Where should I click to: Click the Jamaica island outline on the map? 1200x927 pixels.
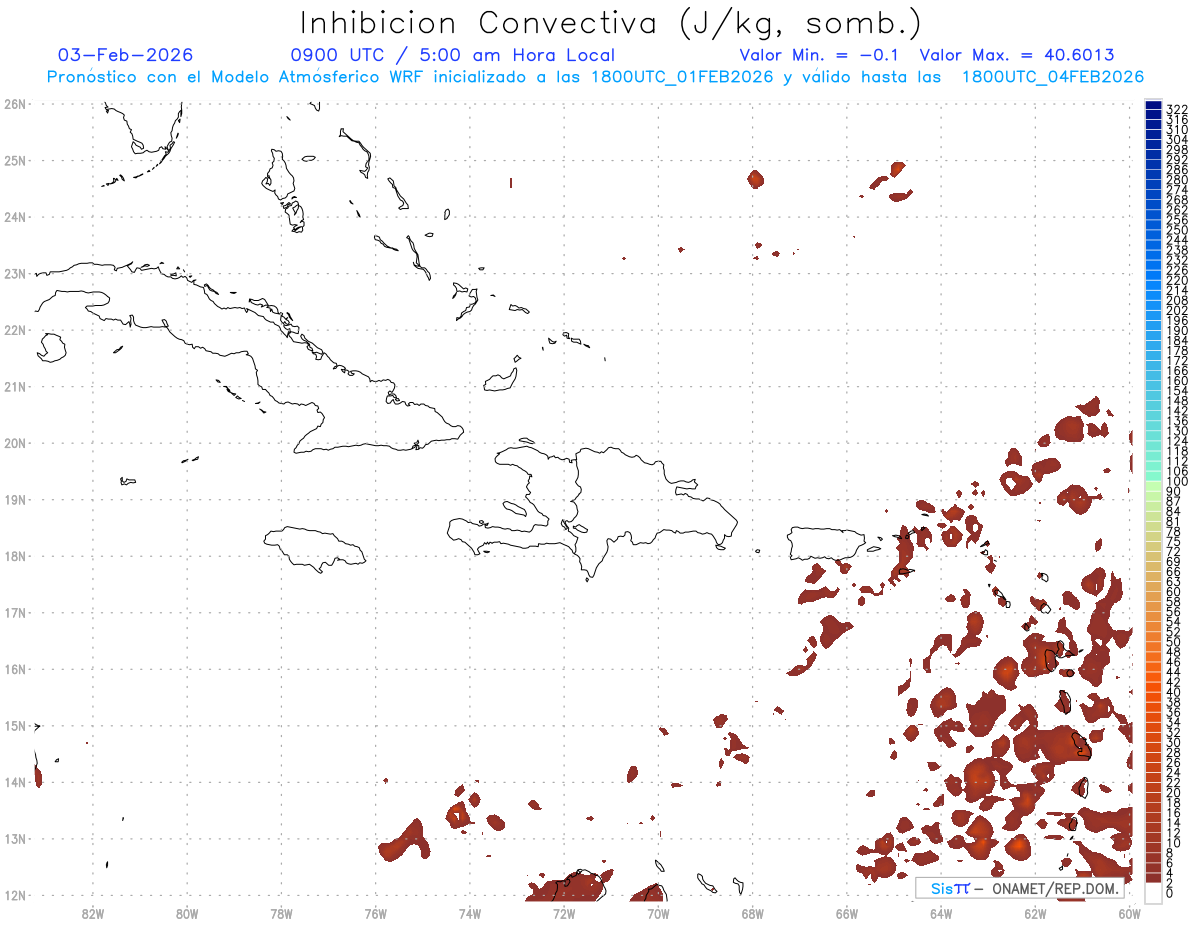[316, 548]
